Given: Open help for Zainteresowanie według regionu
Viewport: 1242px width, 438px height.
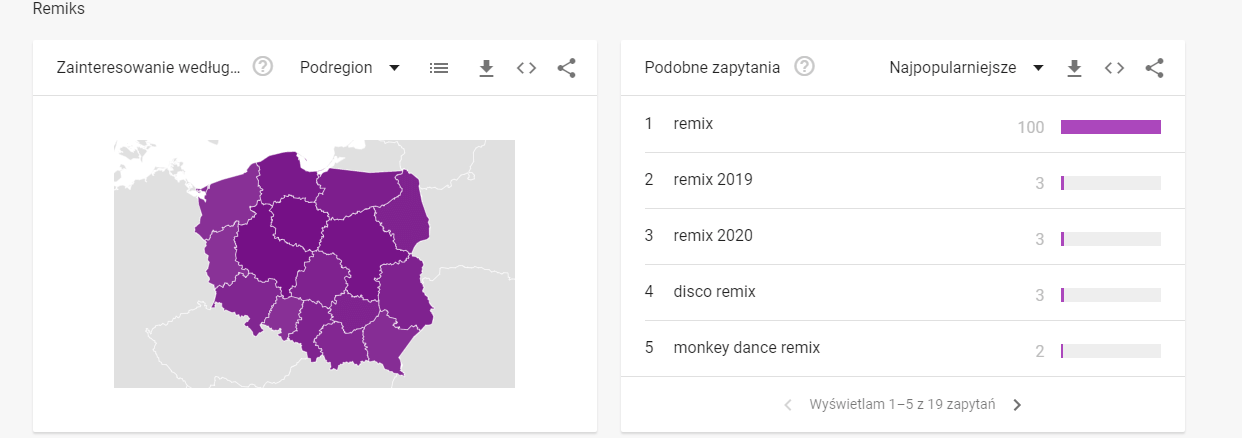Looking at the screenshot, I should pyautogui.click(x=263, y=68).
